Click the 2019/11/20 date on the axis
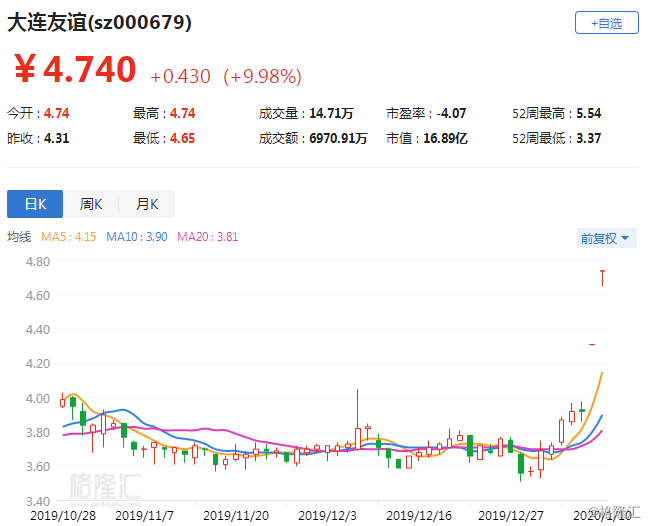Image resolution: width=648 pixels, height=526 pixels. click(236, 515)
